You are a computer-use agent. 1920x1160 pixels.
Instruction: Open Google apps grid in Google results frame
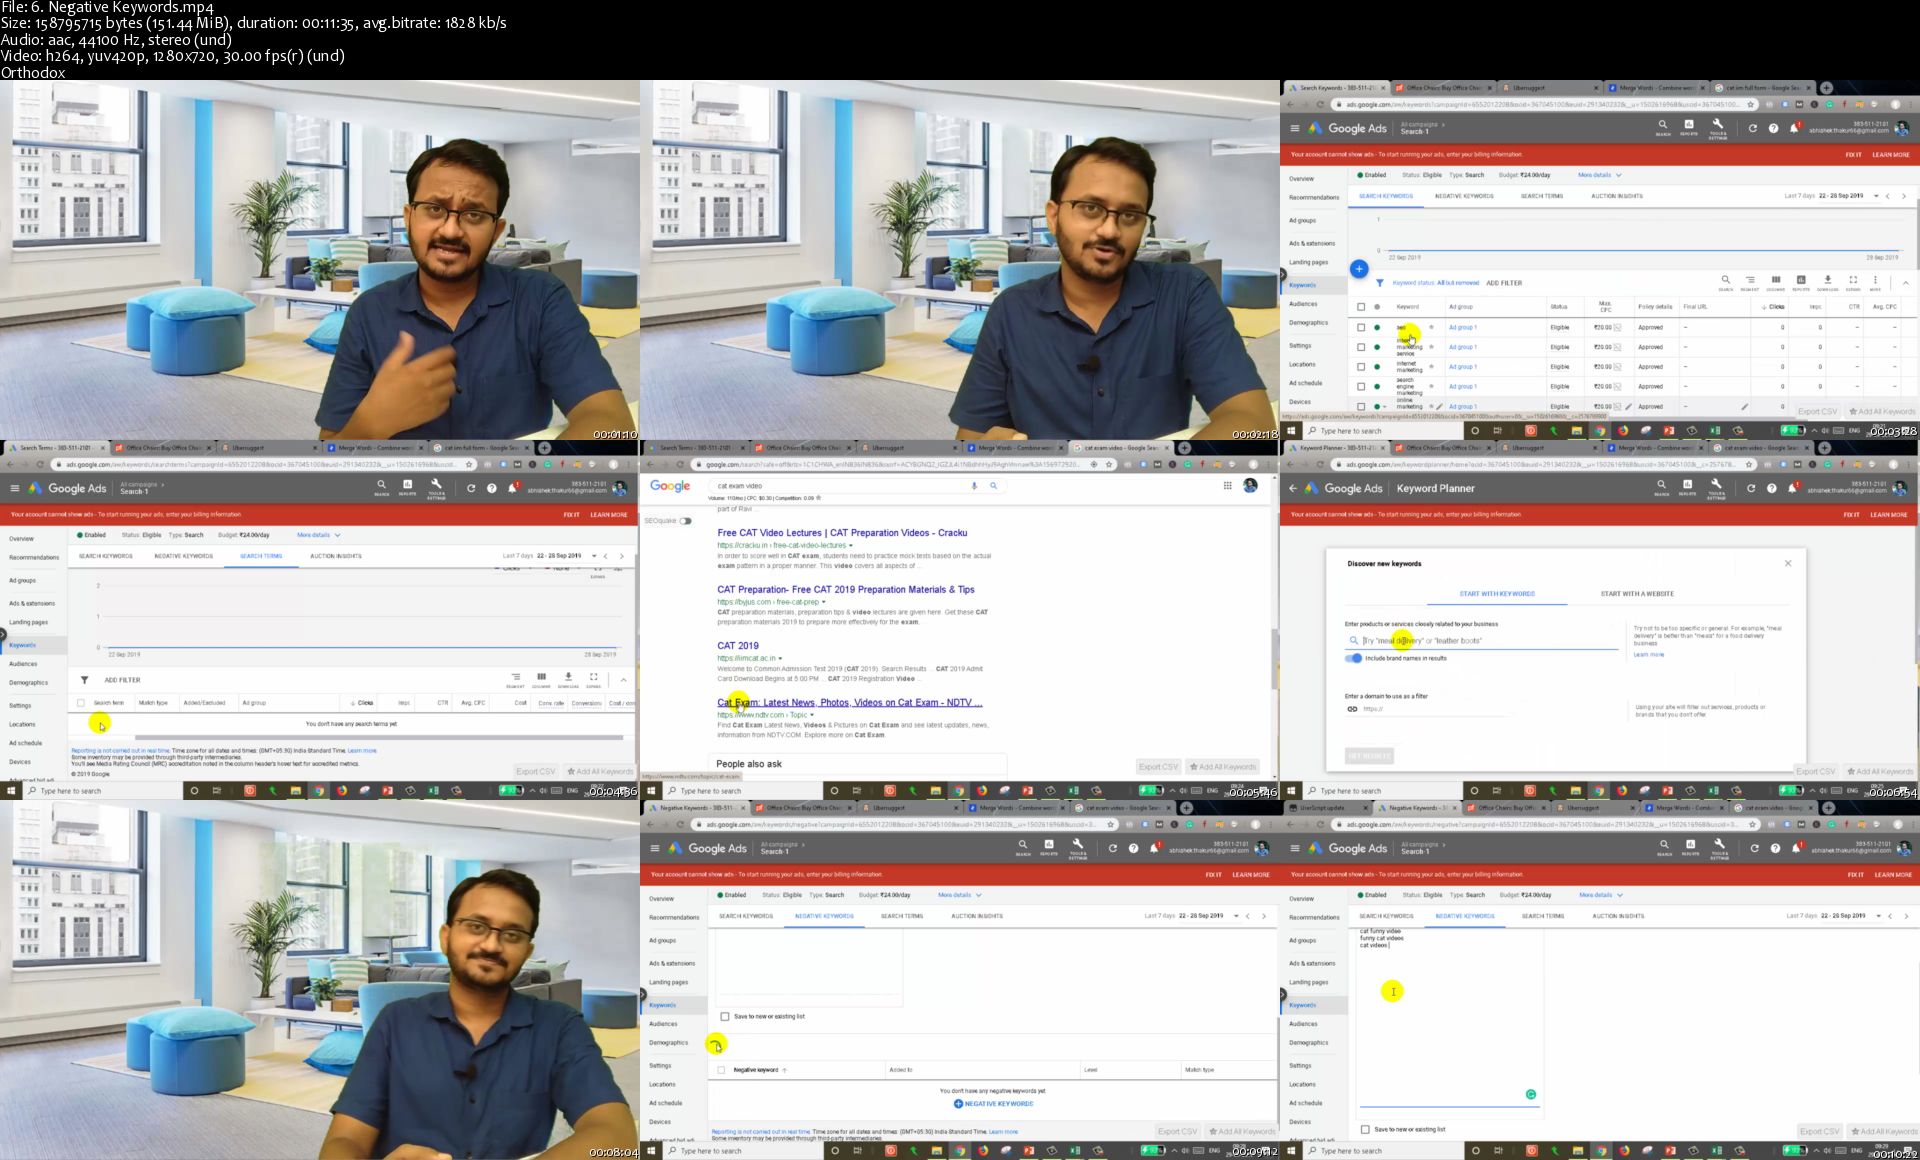tap(1227, 486)
